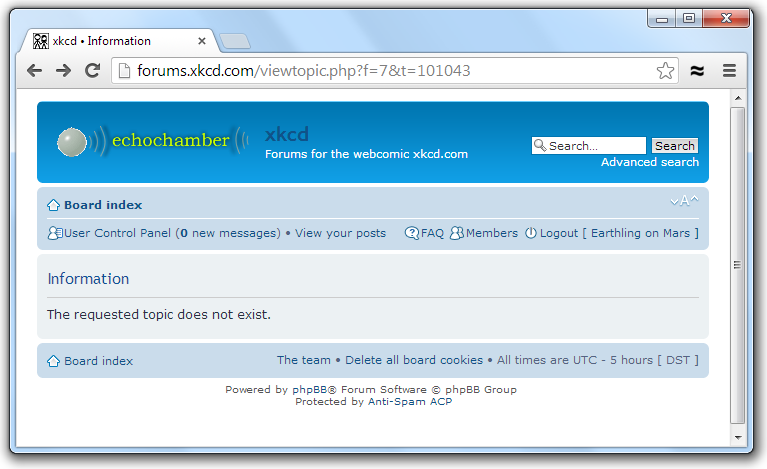767x469 pixels.
Task: Open the top Board index link
Action: [x=103, y=205]
